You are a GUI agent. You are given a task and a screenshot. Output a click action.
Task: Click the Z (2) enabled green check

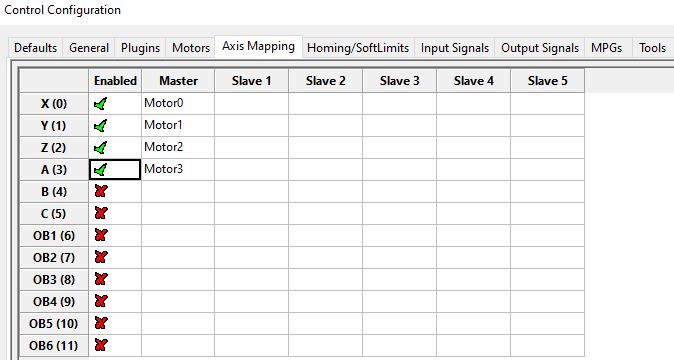tap(101, 147)
